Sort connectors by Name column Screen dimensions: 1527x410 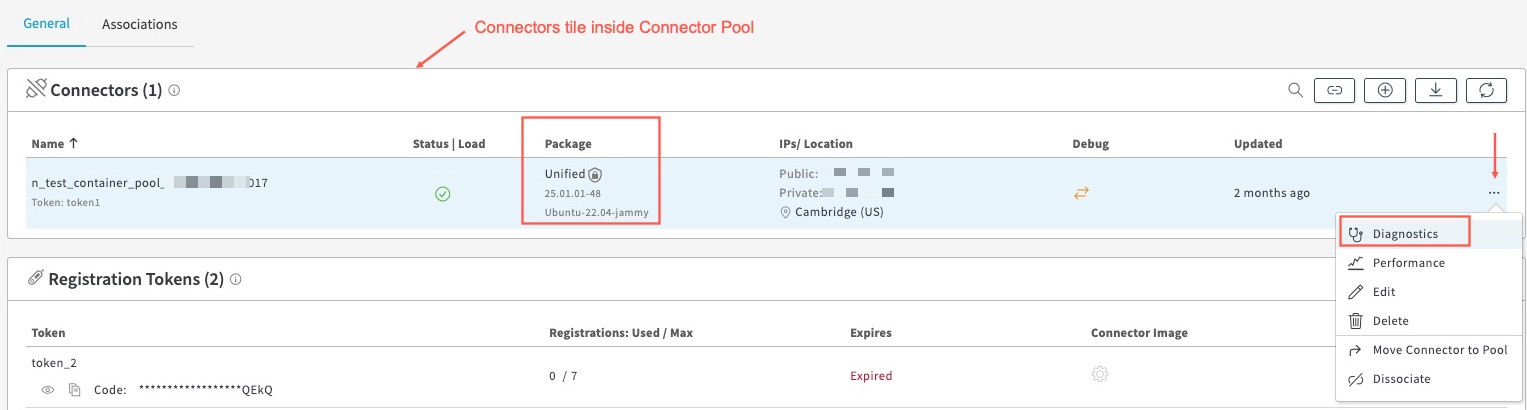point(54,144)
